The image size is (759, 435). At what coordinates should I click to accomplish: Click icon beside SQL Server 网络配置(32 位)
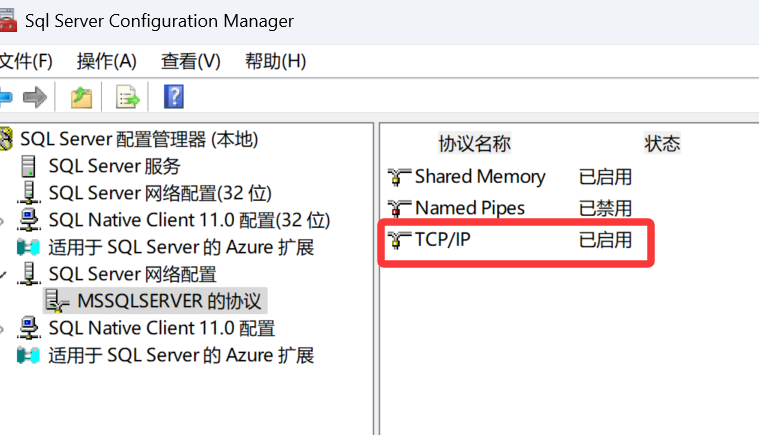pyautogui.click(x=29, y=193)
